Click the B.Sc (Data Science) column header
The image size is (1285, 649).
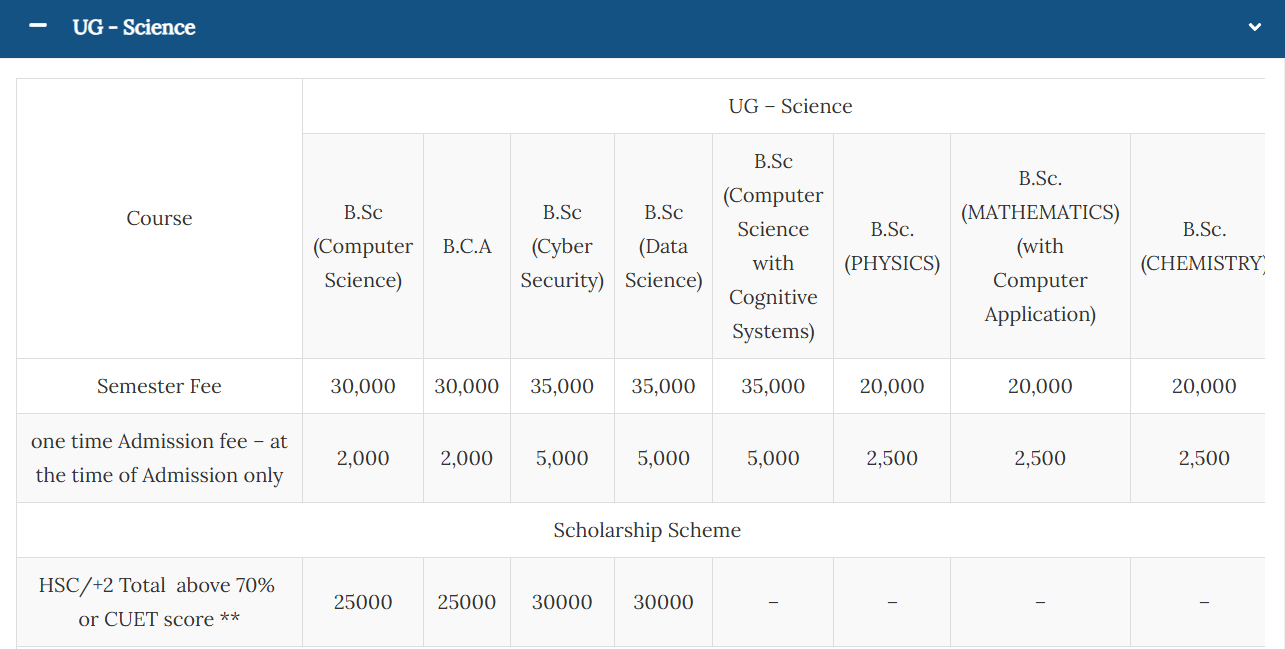[x=664, y=246]
